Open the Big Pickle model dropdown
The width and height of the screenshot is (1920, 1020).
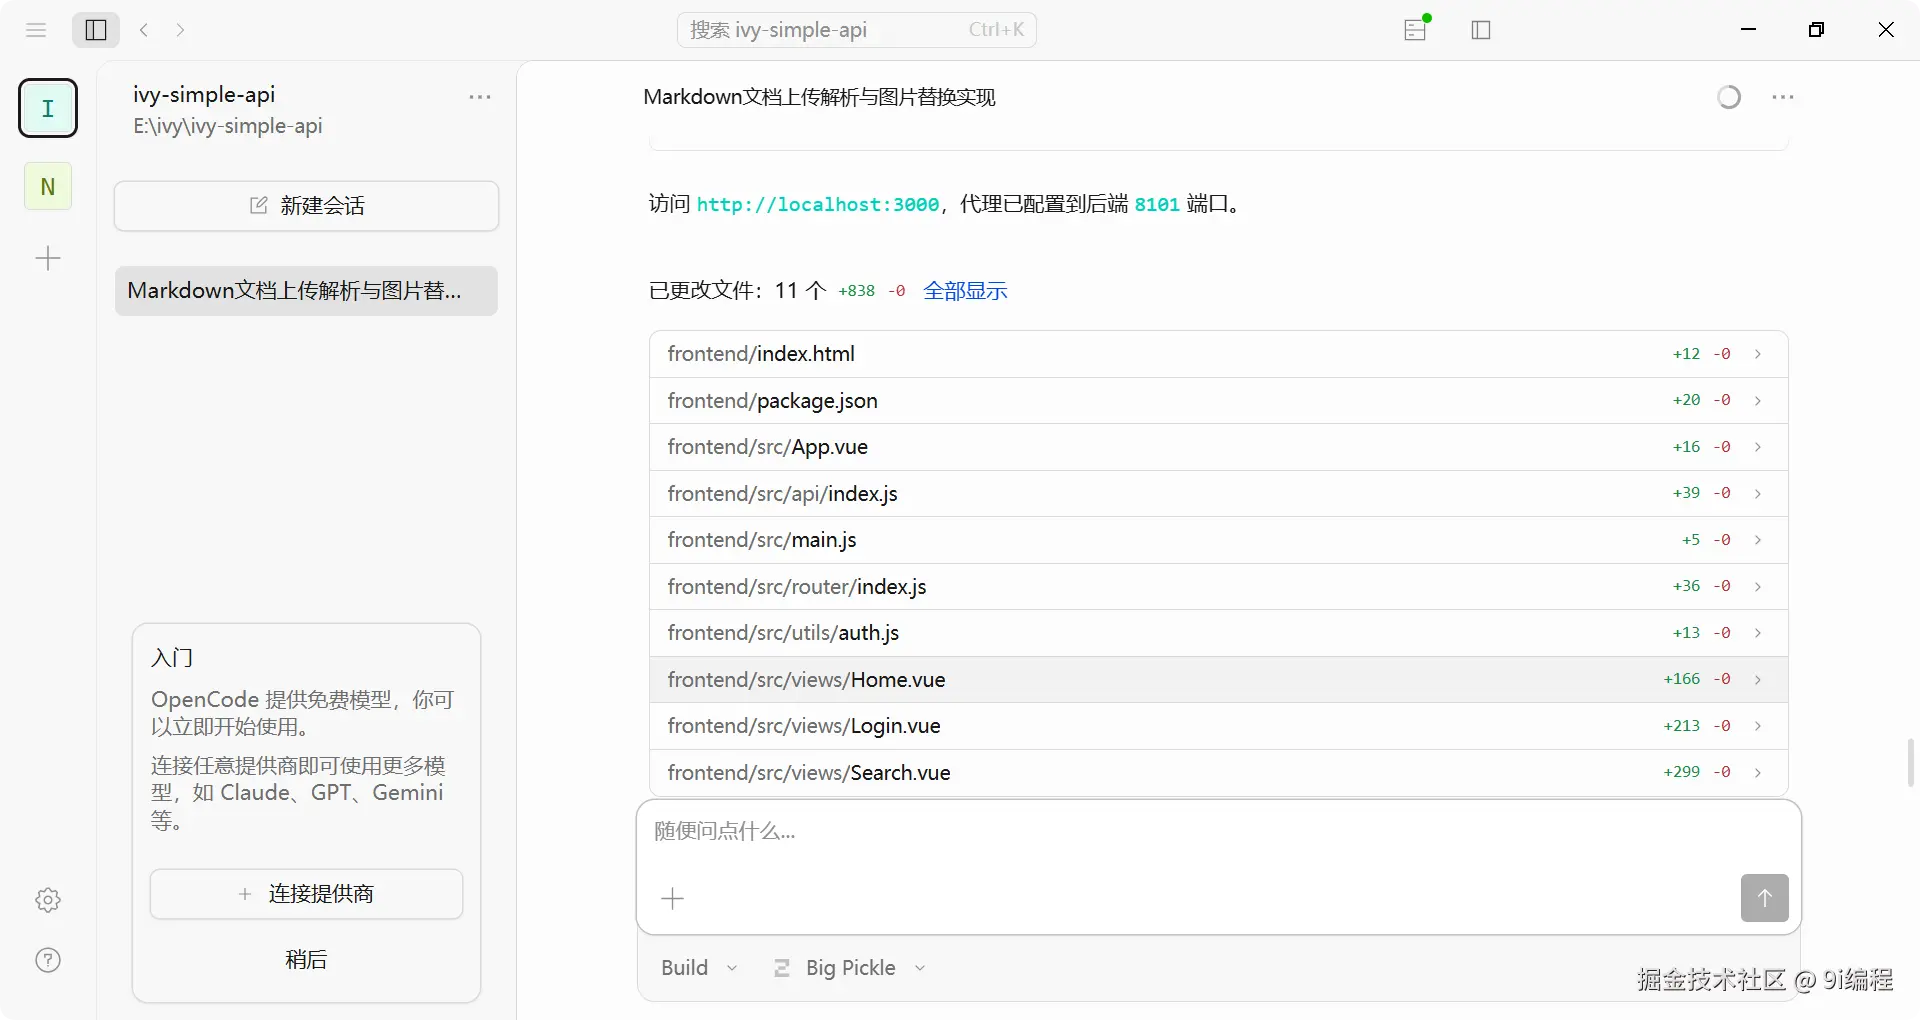coord(850,968)
